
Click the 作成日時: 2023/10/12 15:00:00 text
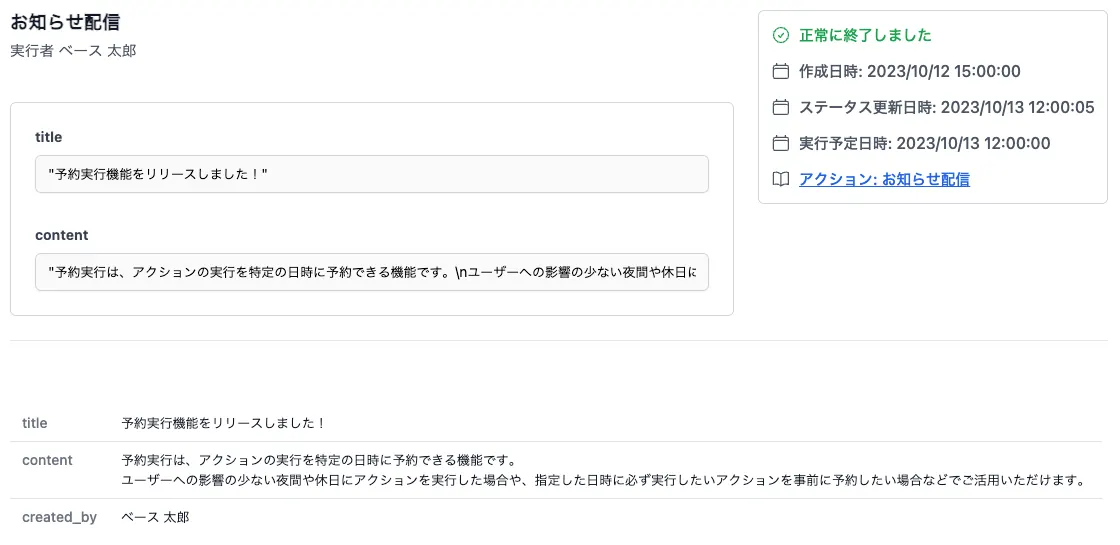pyautogui.click(x=909, y=71)
